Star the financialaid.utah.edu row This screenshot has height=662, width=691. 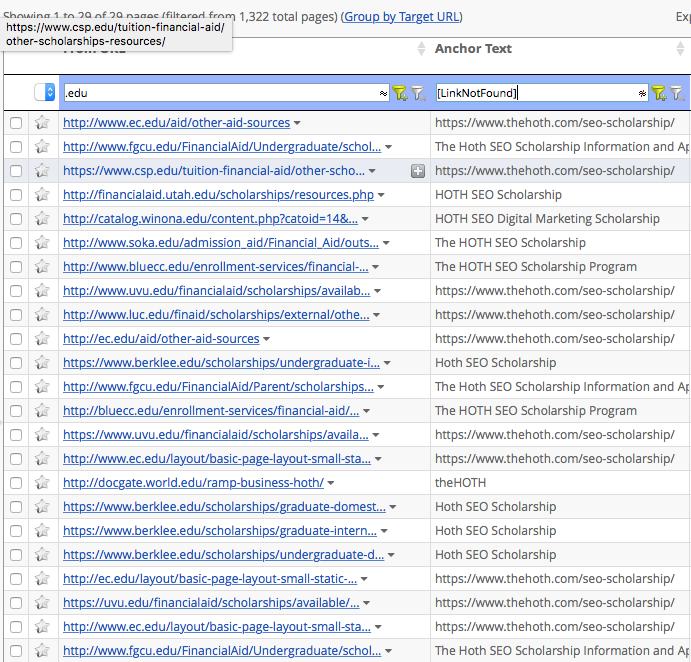(x=42, y=194)
